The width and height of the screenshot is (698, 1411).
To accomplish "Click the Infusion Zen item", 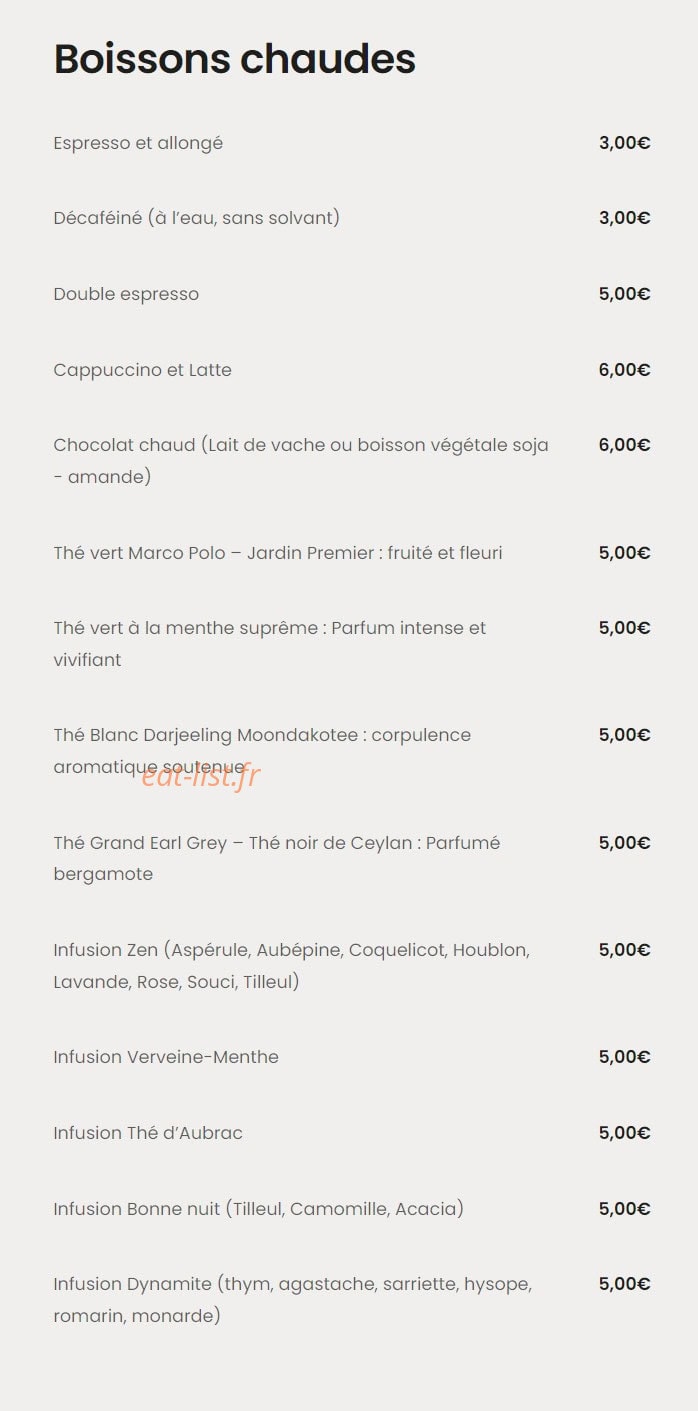I will (x=292, y=966).
